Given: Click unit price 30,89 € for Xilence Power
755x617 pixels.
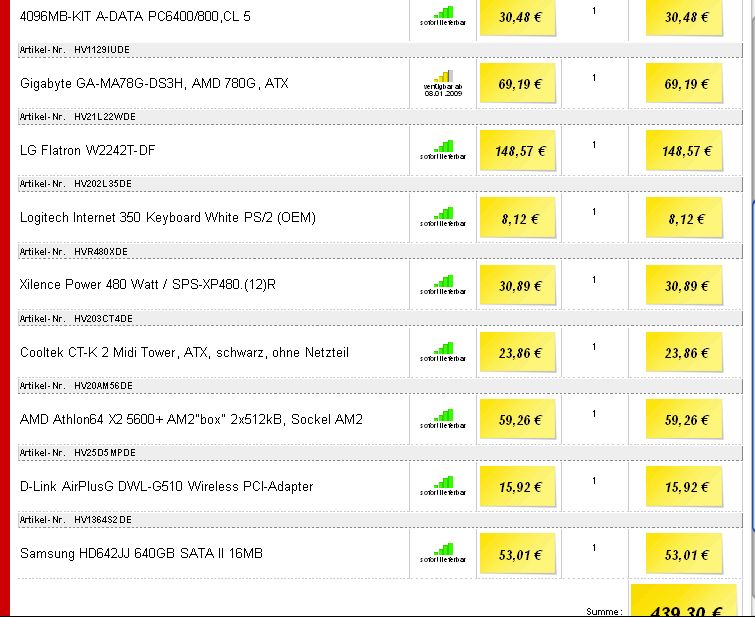Looking at the screenshot, I should point(518,286).
